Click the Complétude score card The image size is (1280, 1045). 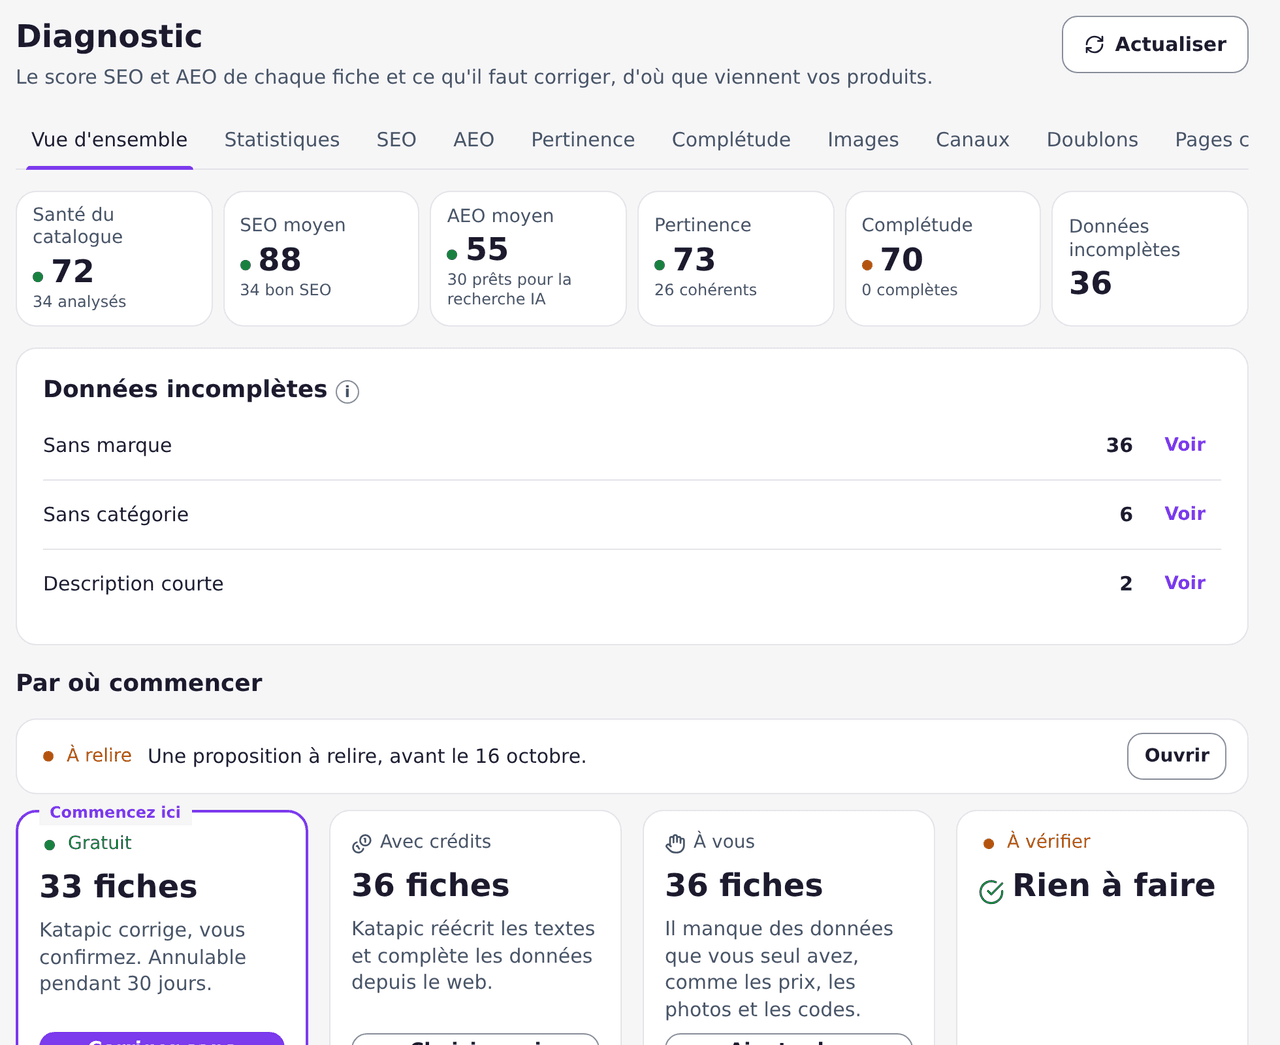pyautogui.click(x=943, y=259)
